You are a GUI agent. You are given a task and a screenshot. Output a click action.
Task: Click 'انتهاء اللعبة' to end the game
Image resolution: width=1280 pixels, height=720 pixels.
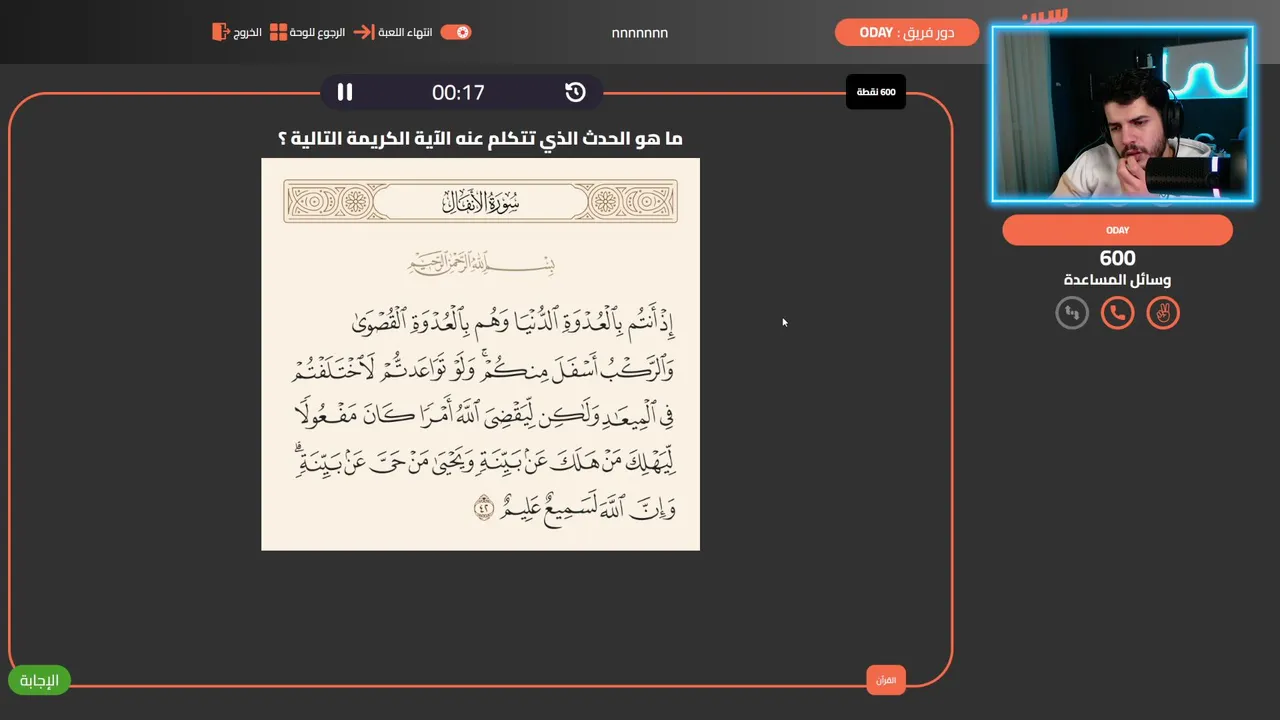(405, 32)
